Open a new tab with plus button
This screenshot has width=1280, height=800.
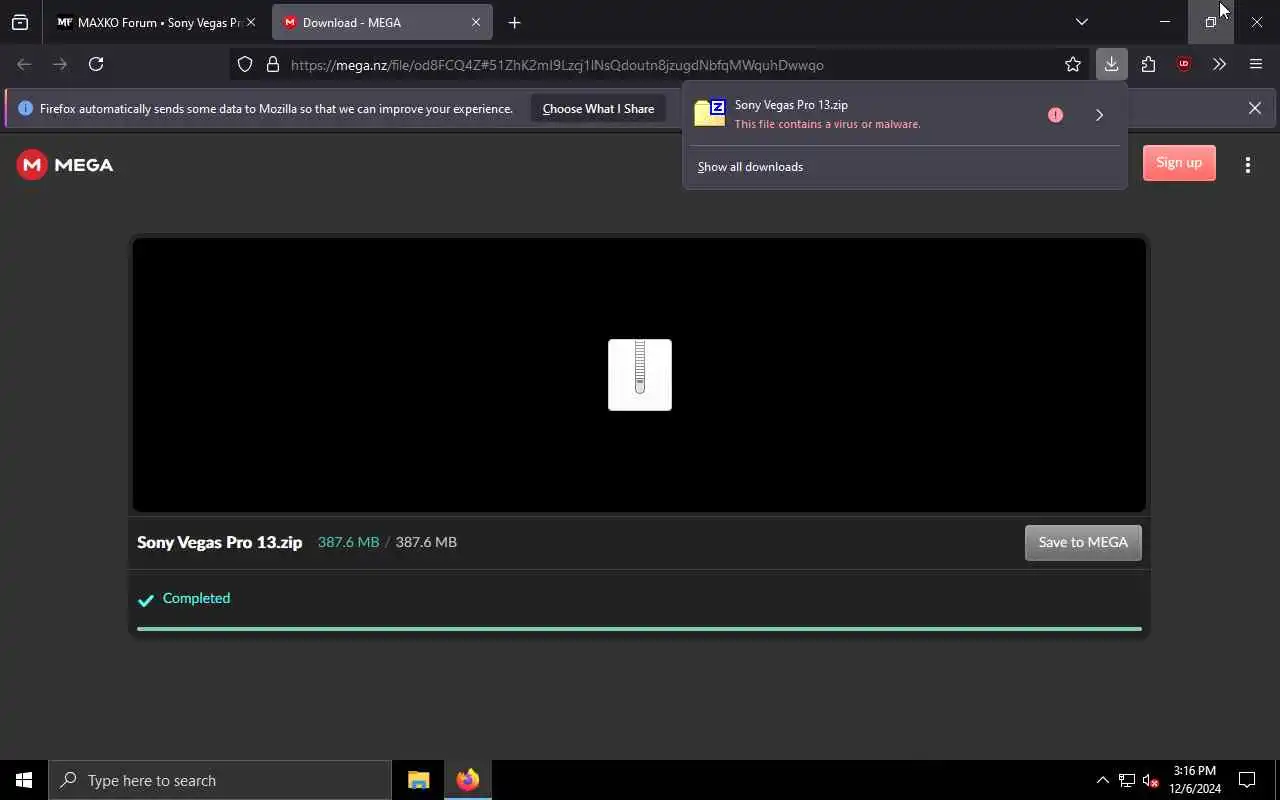(x=514, y=22)
